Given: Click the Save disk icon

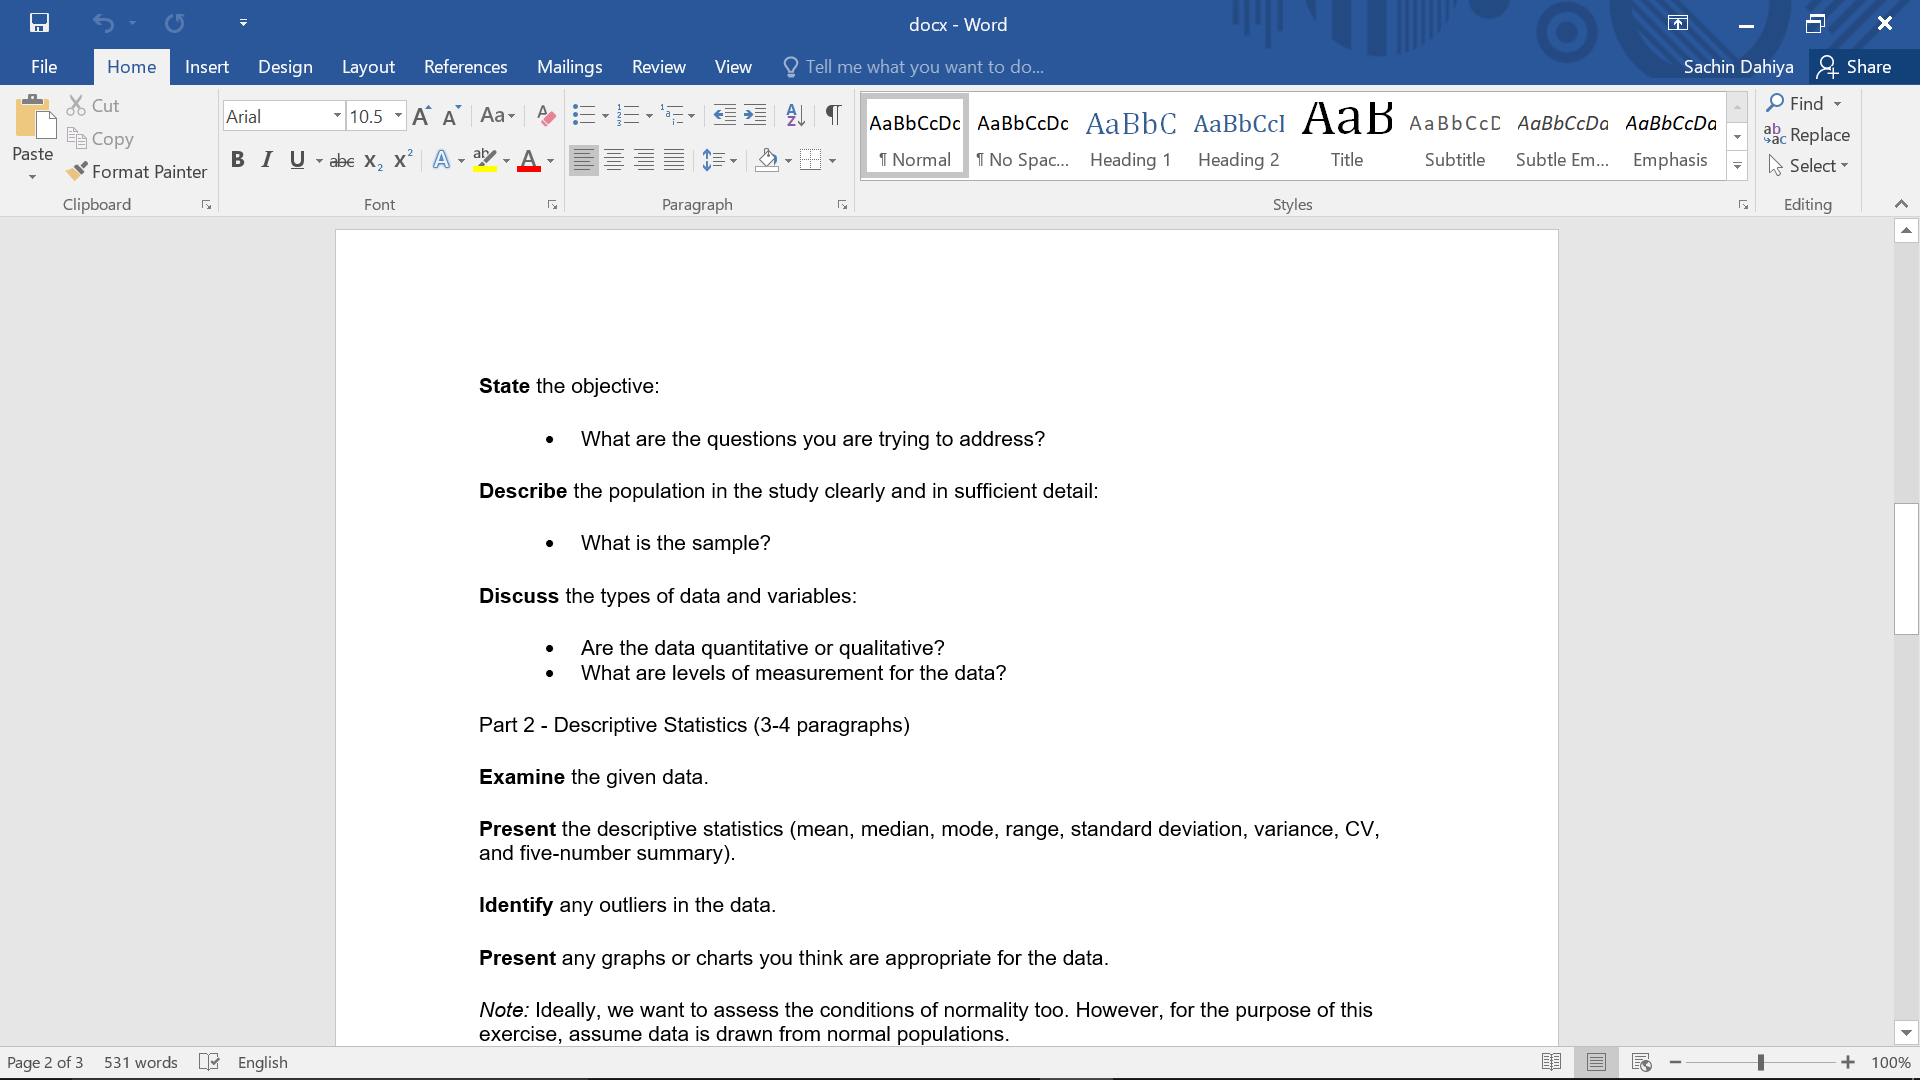Looking at the screenshot, I should pyautogui.click(x=39, y=23).
